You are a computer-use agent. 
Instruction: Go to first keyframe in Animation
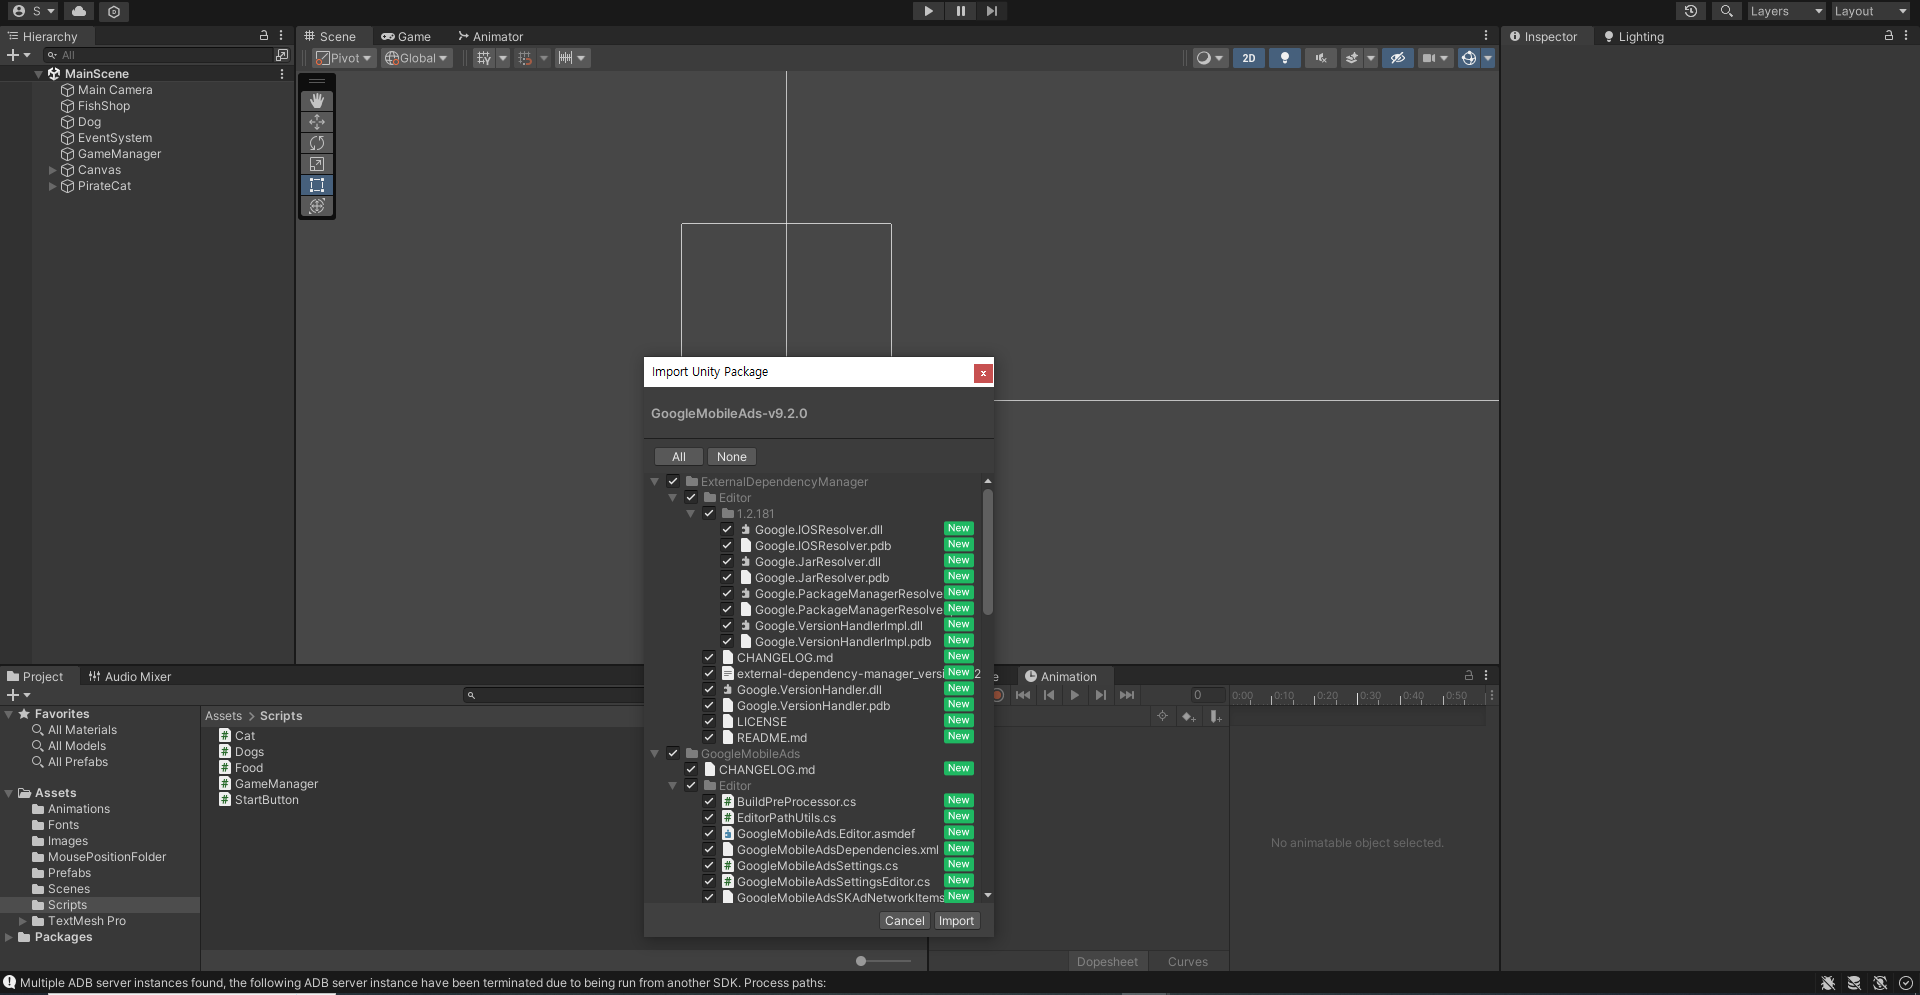(x=1023, y=695)
